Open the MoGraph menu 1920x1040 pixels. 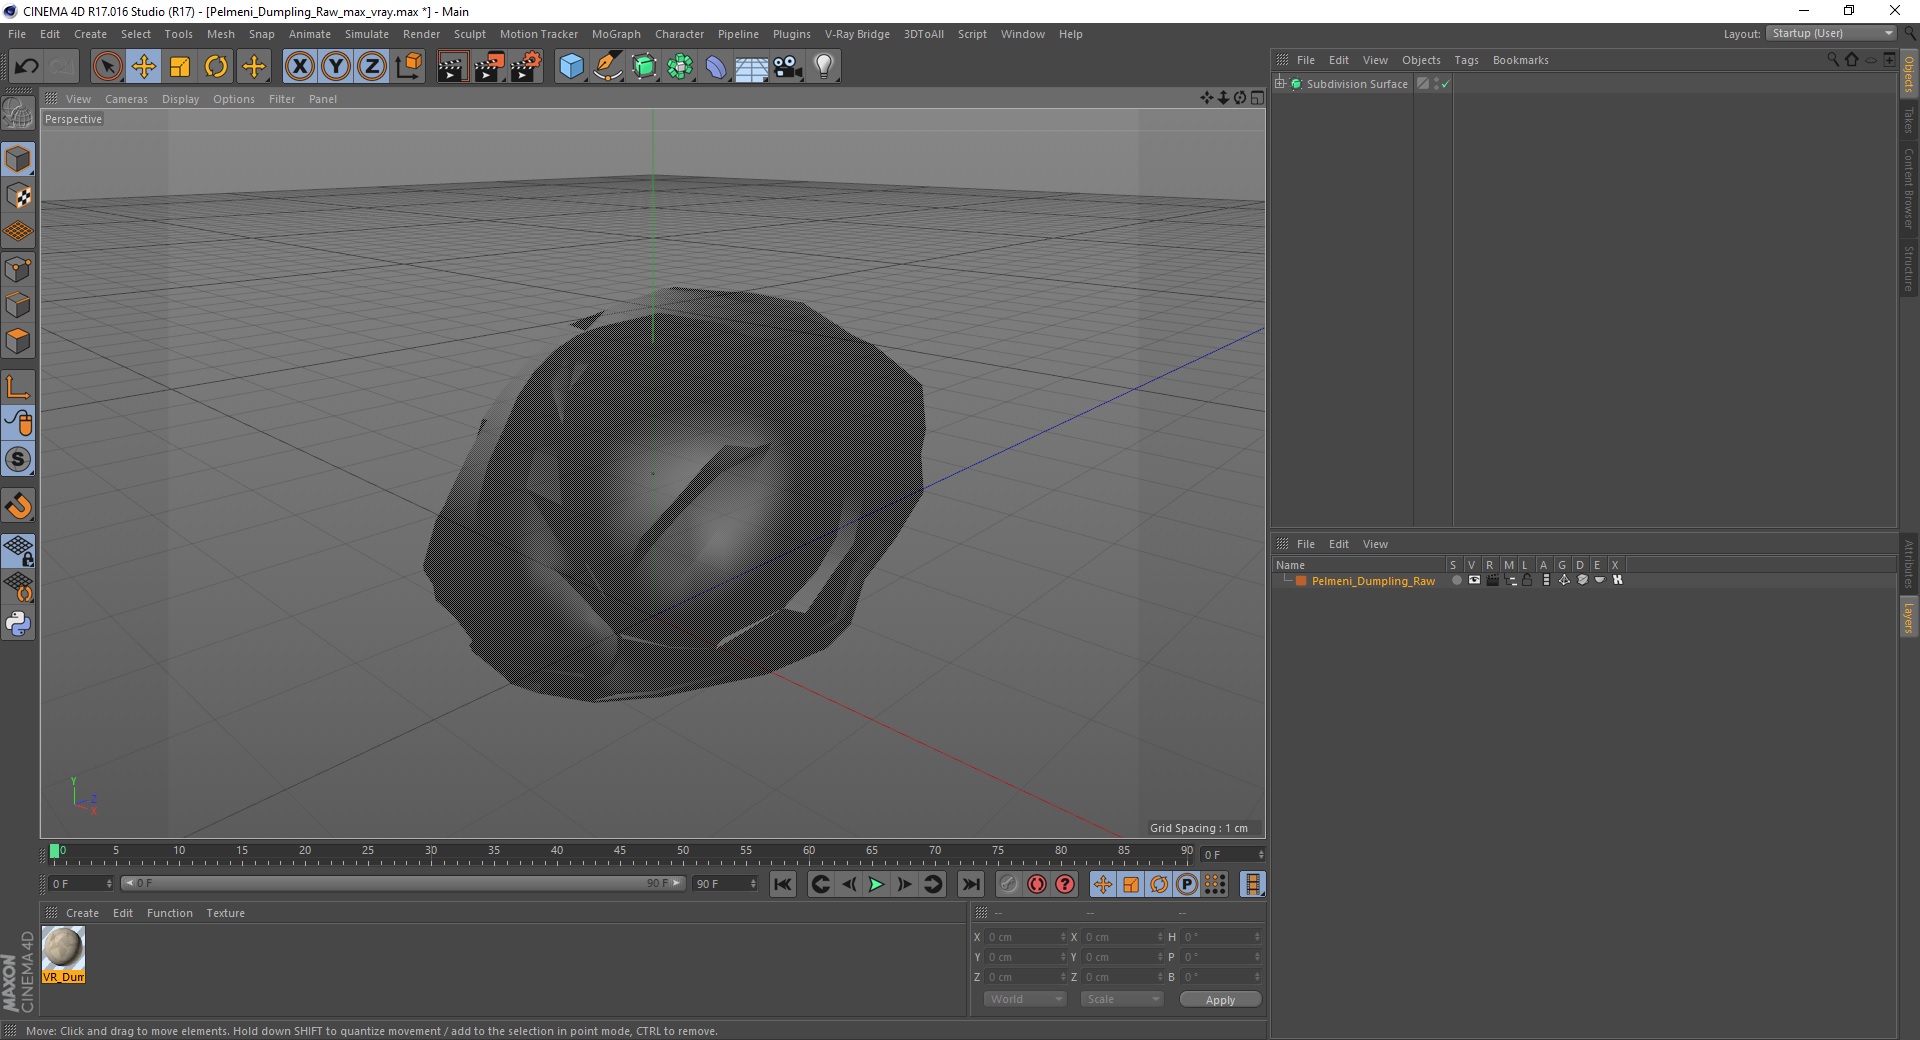[x=616, y=34]
